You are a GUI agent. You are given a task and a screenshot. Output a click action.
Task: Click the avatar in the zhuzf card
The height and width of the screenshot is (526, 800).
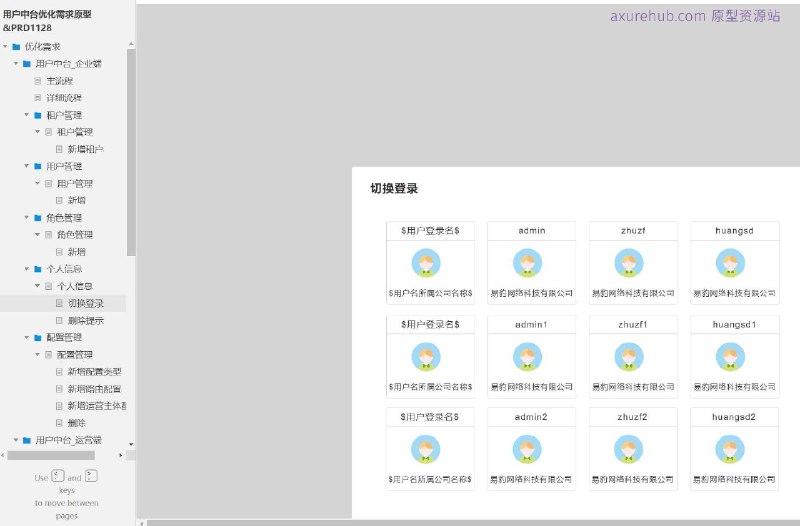629,263
